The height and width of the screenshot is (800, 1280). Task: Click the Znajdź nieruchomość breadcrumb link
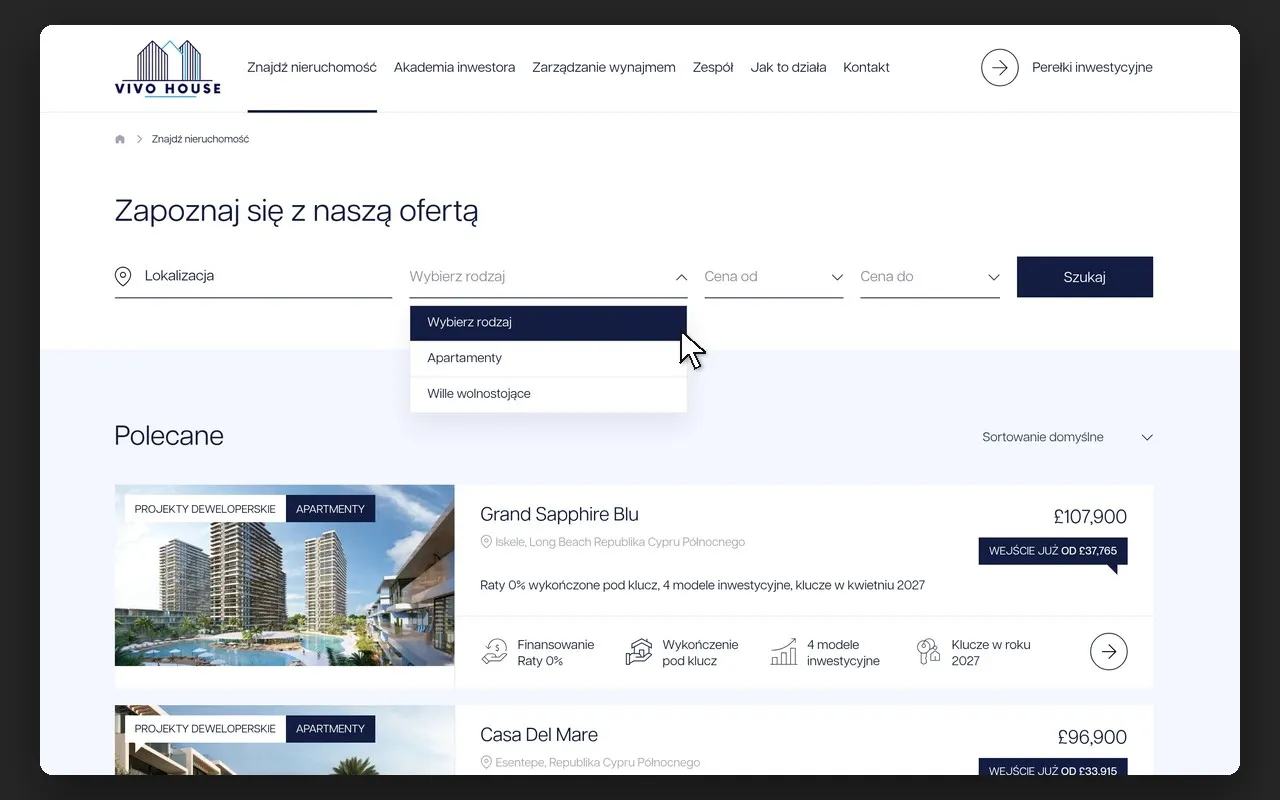[200, 139]
